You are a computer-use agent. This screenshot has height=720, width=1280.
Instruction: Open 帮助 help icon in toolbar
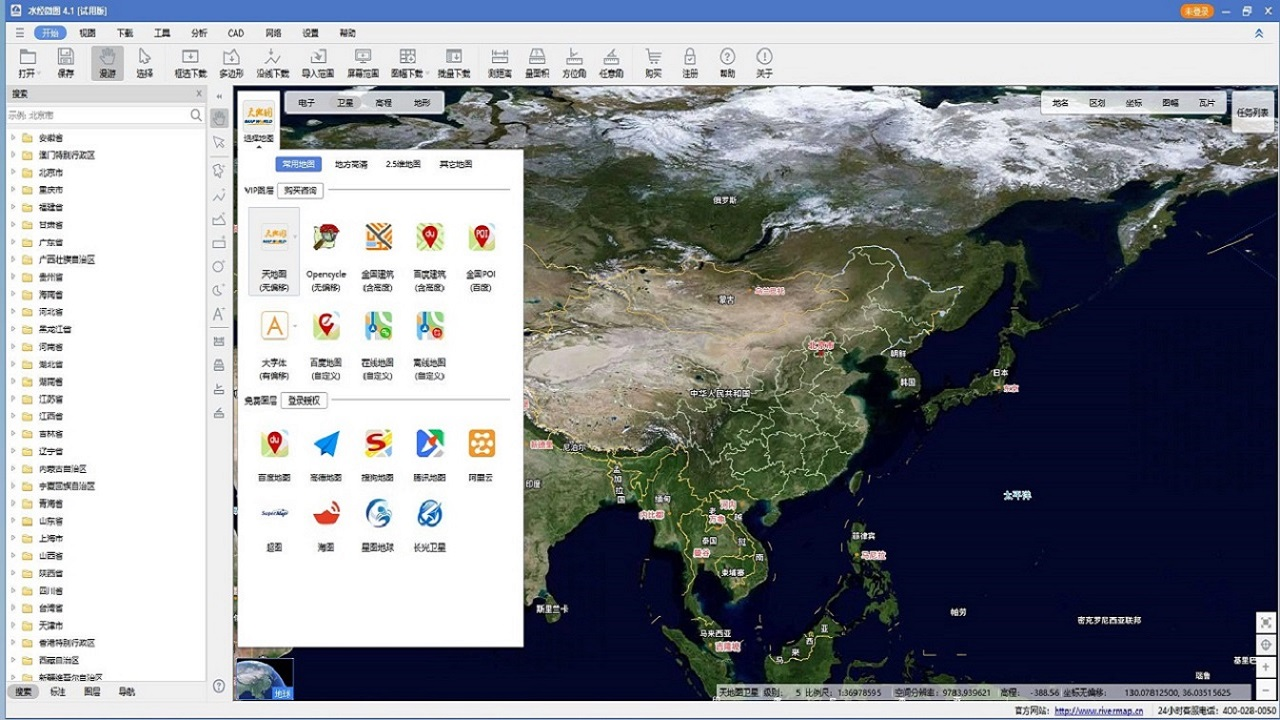(727, 57)
